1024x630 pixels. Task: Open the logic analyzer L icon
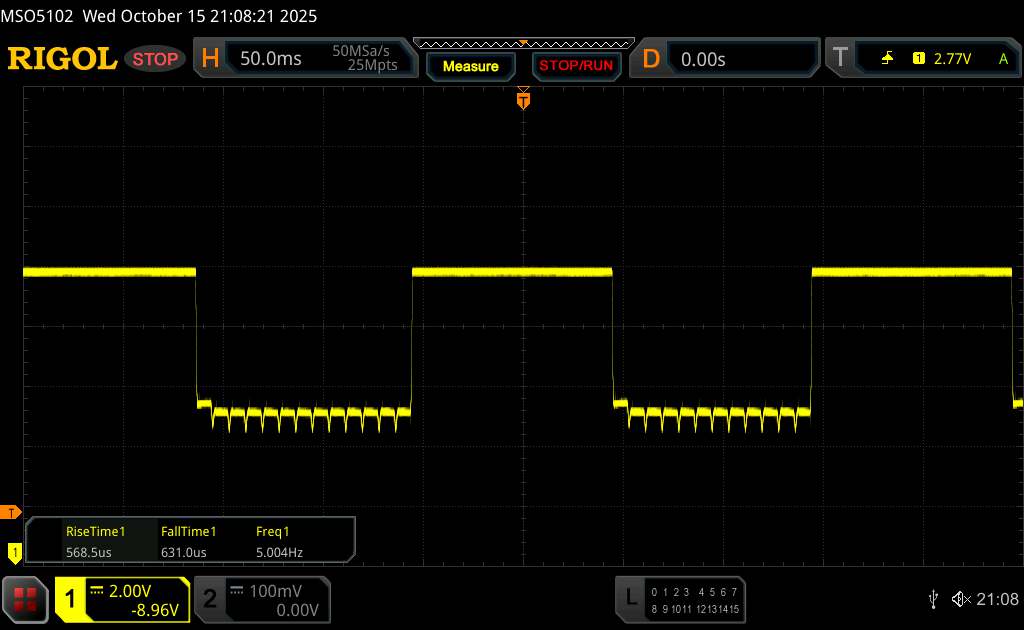631,598
